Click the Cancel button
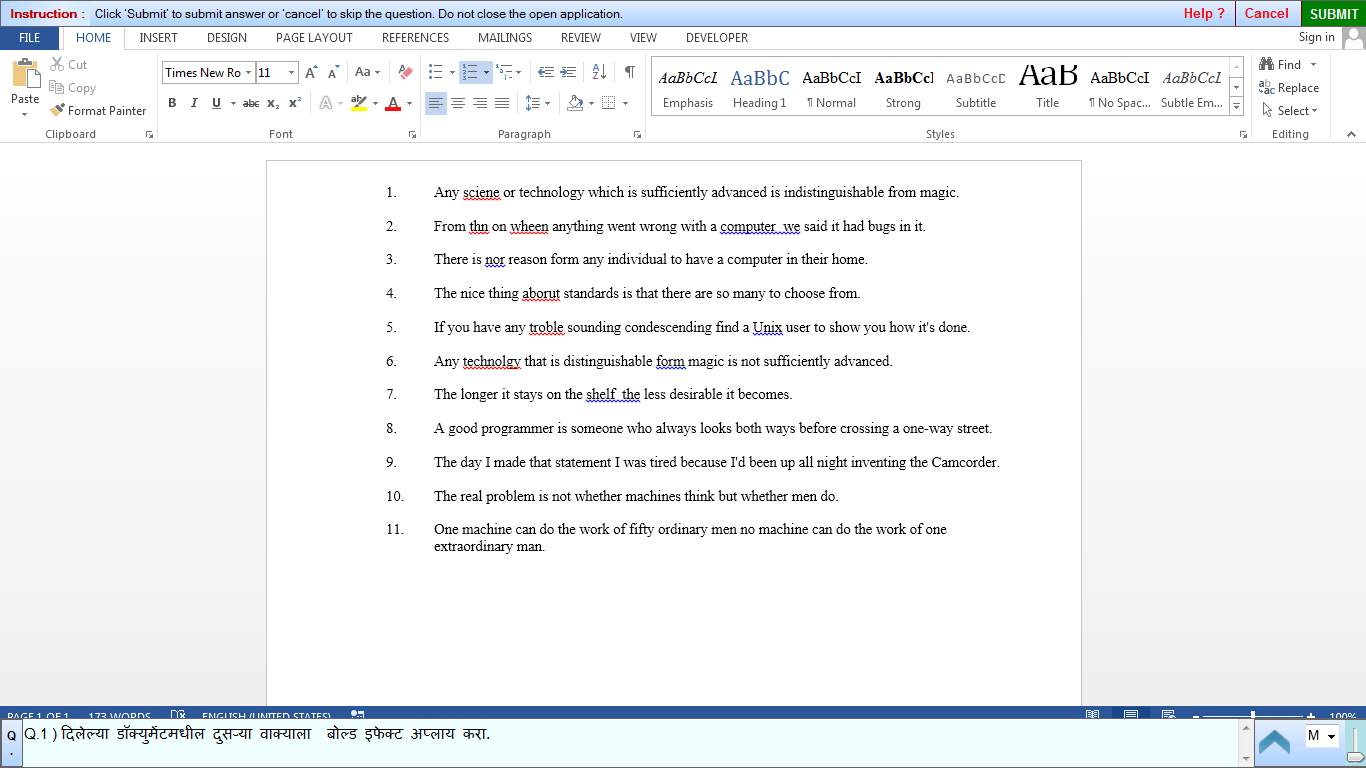This screenshot has width=1366, height=768. 1266,13
